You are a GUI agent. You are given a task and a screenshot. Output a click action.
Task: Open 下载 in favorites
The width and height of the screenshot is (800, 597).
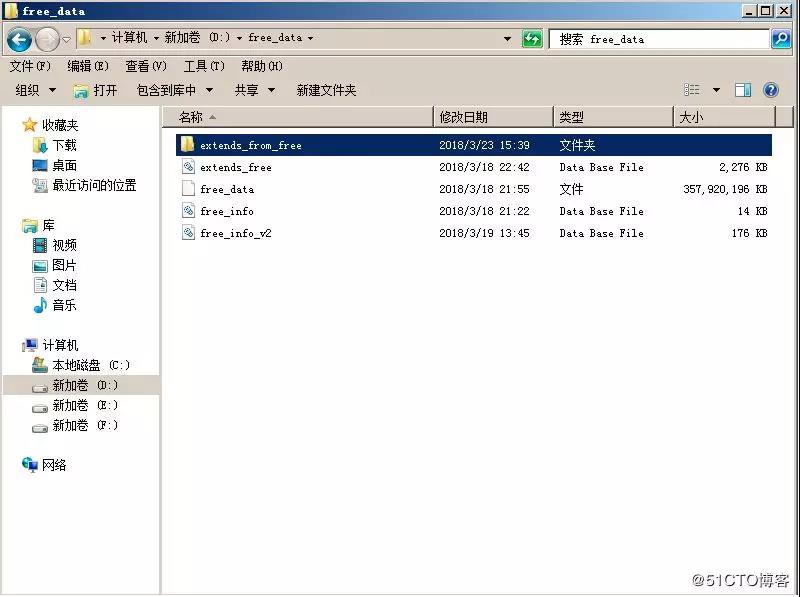pyautogui.click(x=64, y=145)
